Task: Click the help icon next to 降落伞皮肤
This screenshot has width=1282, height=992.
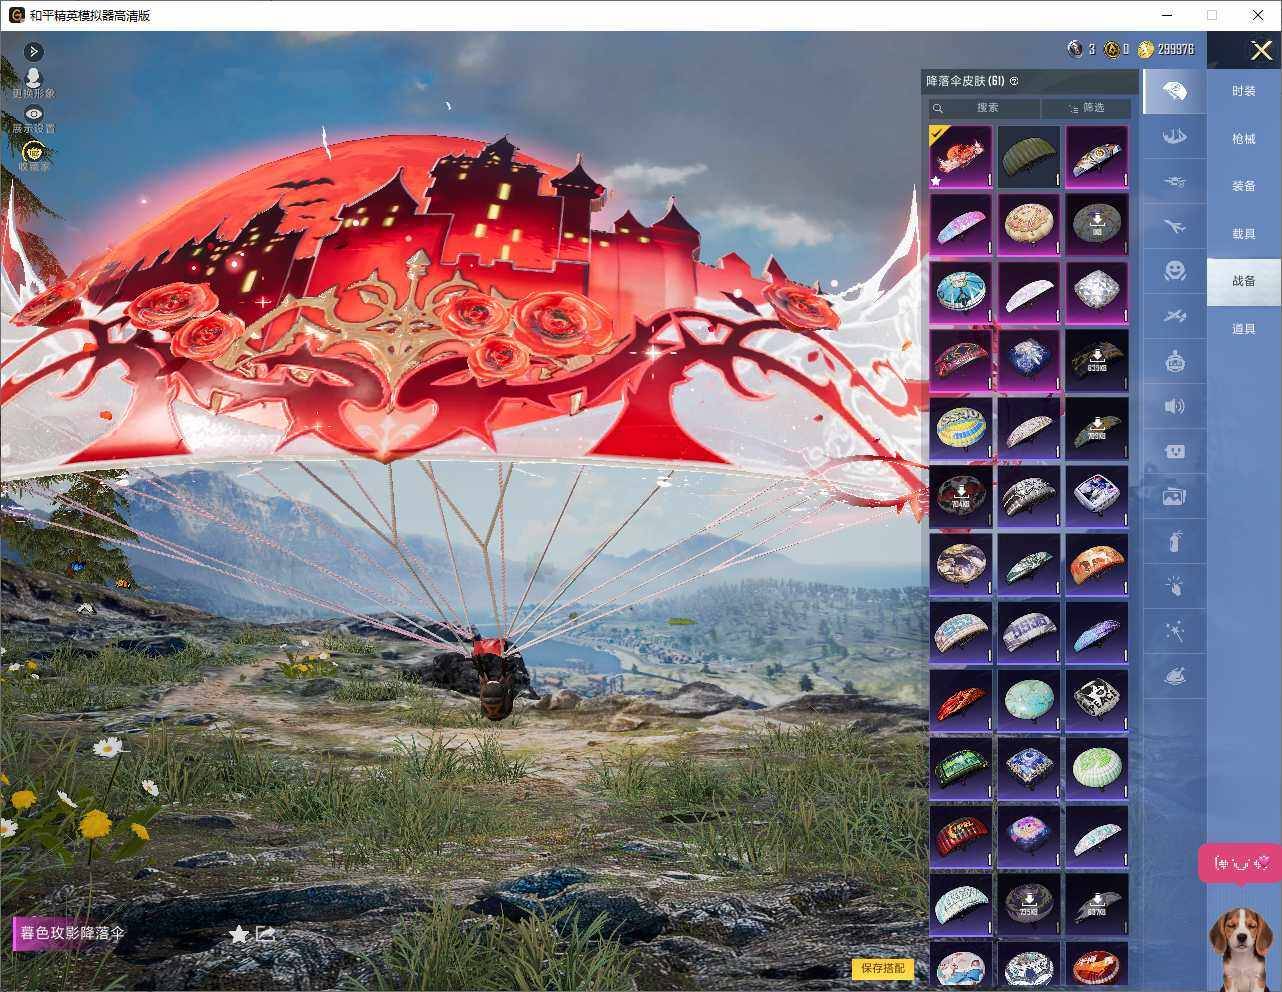Action: pyautogui.click(x=1014, y=81)
